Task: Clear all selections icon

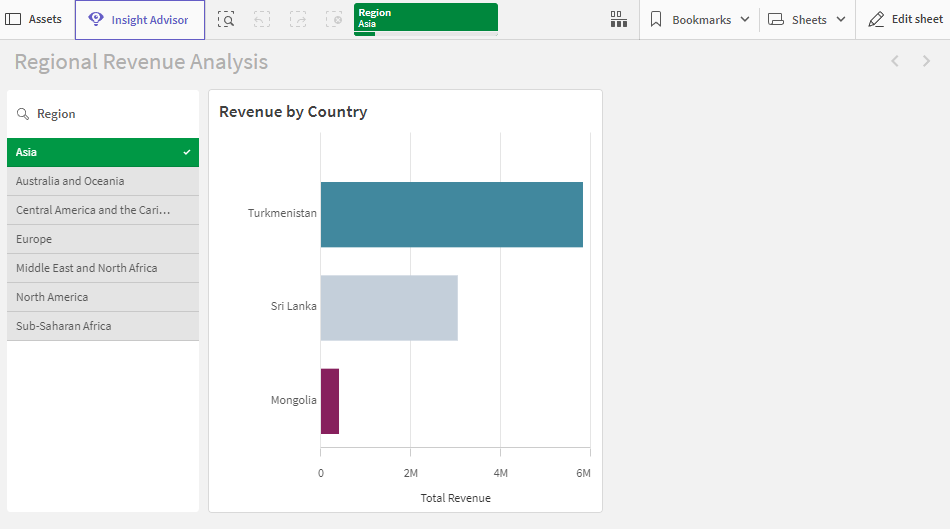Action: tap(334, 20)
